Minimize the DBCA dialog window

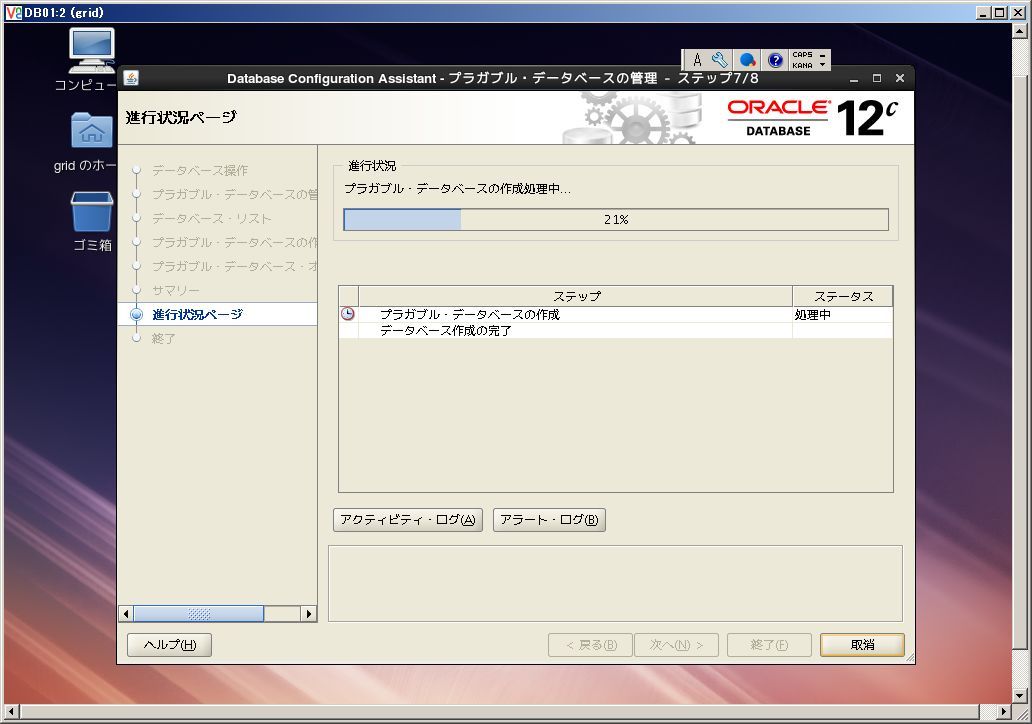[854, 78]
